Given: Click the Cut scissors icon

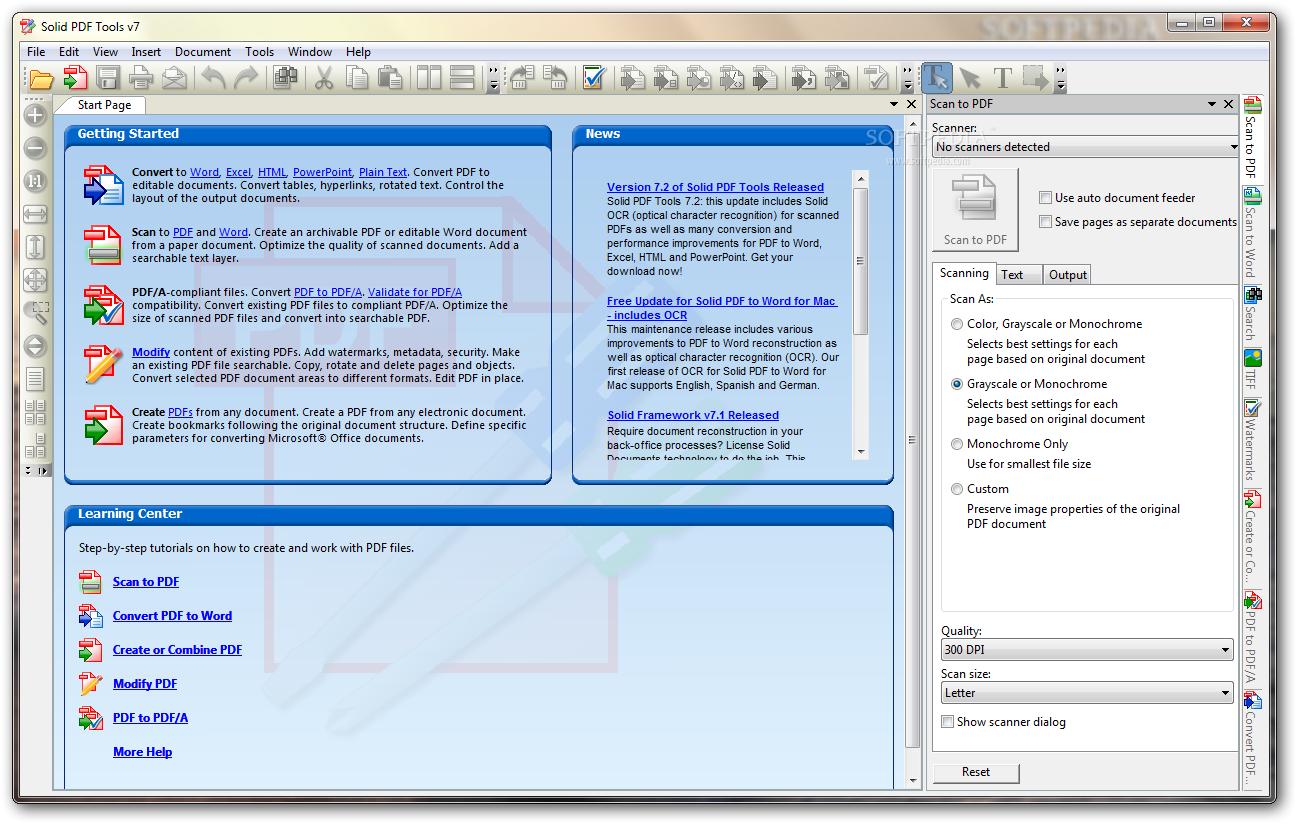Looking at the screenshot, I should point(324,78).
